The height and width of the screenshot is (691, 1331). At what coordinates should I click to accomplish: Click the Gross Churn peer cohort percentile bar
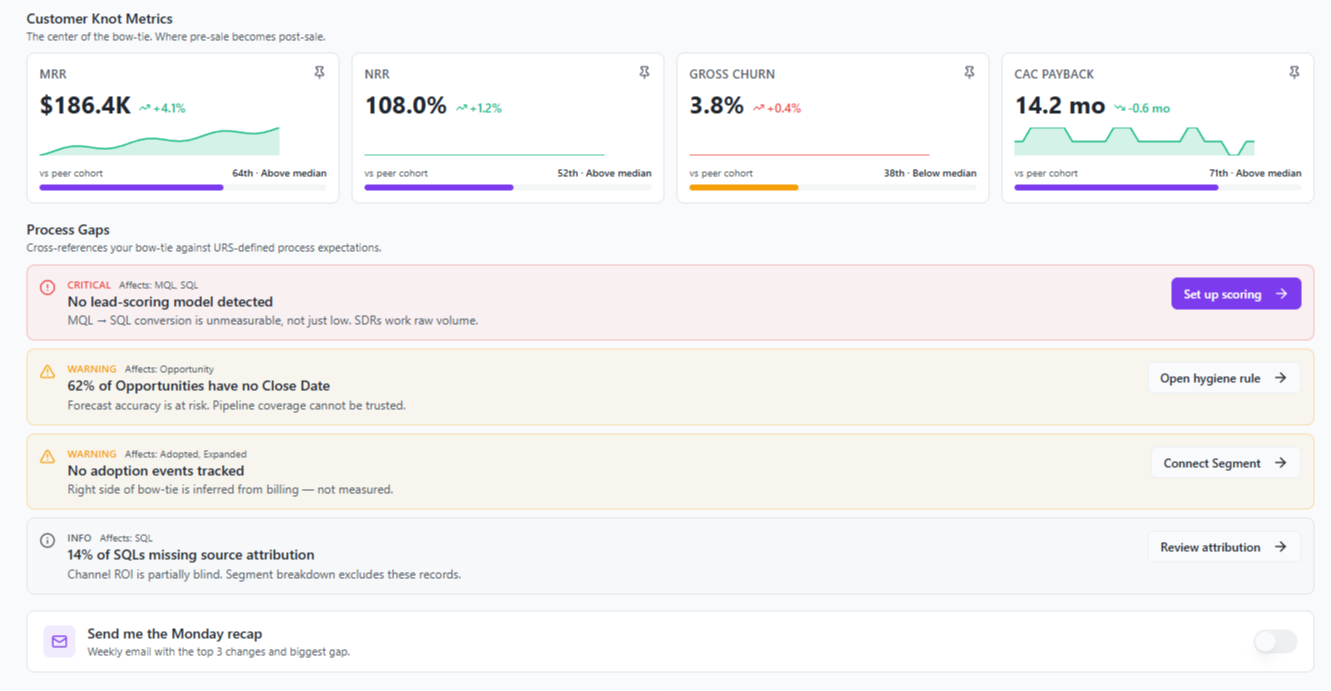tap(833, 187)
